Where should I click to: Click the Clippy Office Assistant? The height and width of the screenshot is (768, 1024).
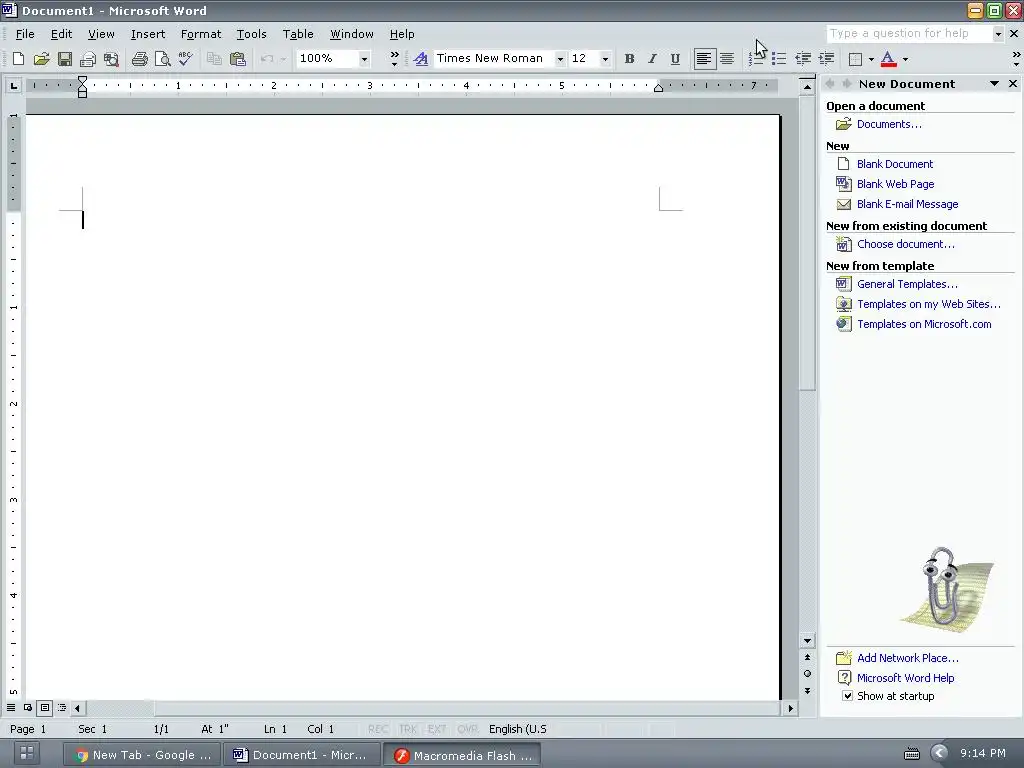tap(946, 589)
